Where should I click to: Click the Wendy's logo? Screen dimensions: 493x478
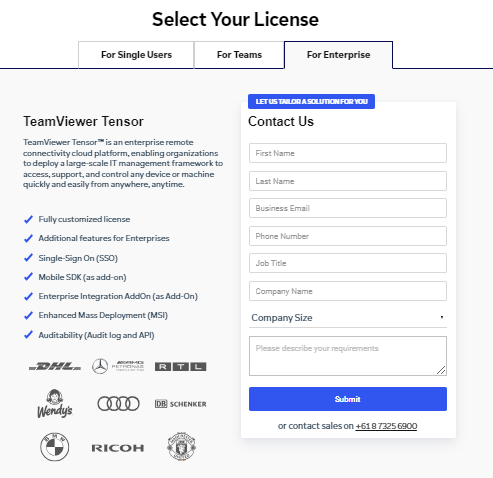(x=55, y=403)
